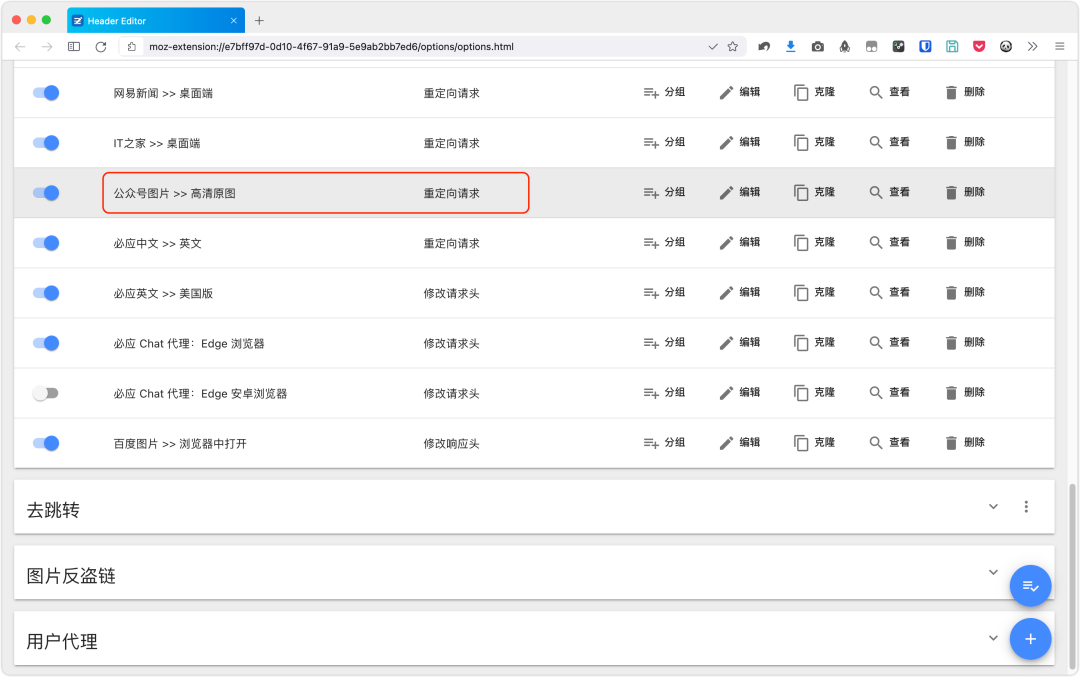Disable the 网易新闻 >> 桌面端 rule toggle

coord(46,93)
